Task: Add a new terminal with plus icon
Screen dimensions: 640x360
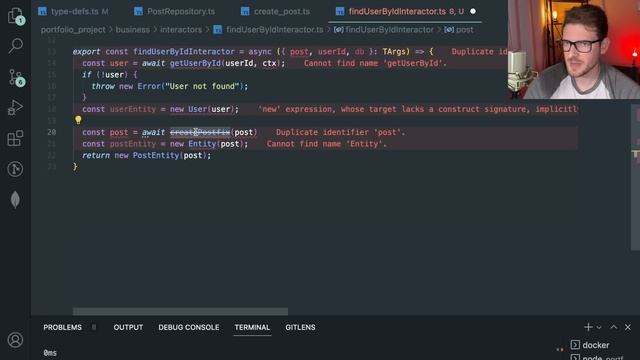Action: coord(588,327)
